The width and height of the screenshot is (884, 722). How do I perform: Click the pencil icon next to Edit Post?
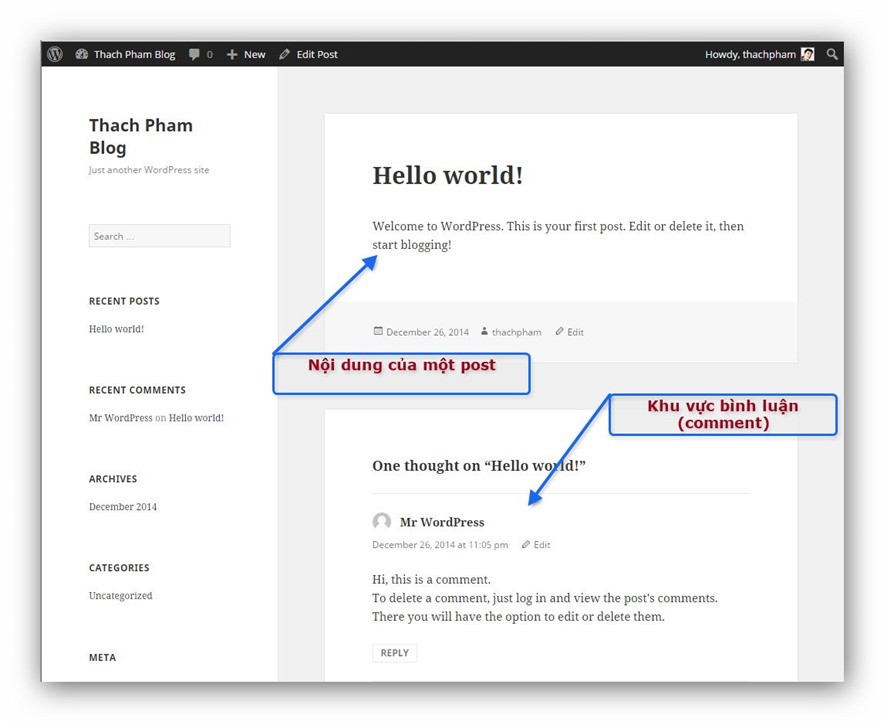pos(285,54)
